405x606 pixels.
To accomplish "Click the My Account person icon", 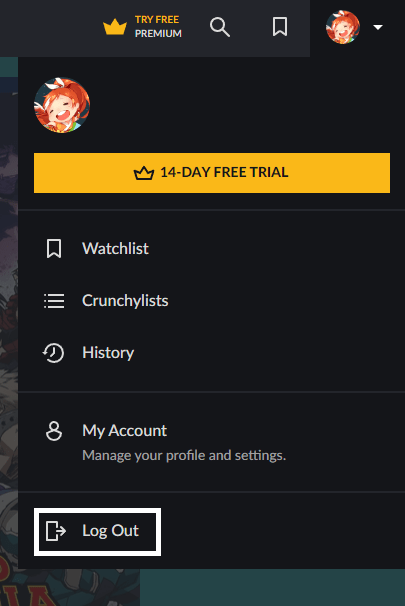I will pos(54,431).
